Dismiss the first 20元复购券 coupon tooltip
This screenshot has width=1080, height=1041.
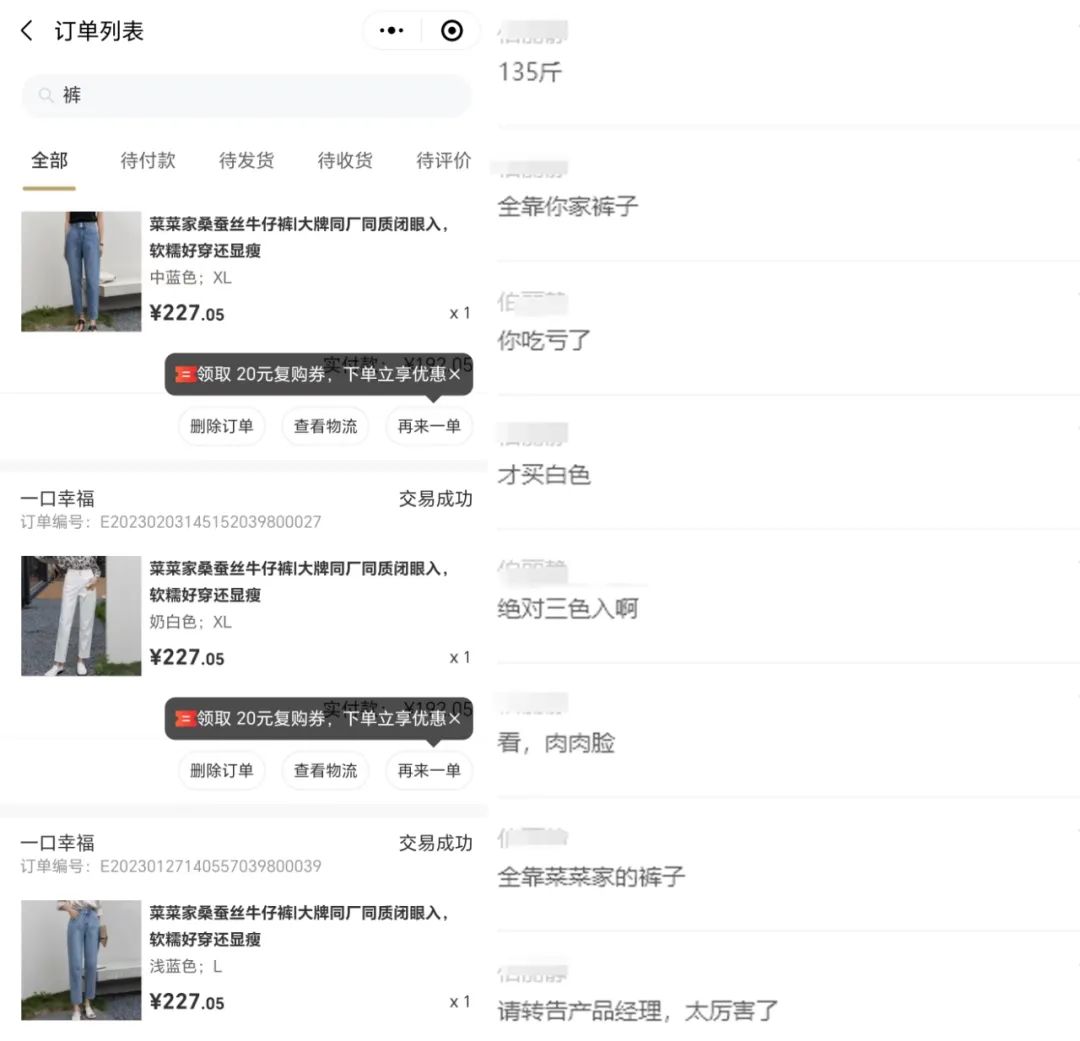pos(455,374)
